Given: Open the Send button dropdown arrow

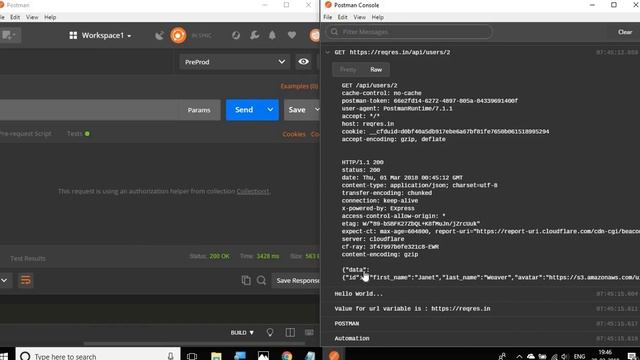Looking at the screenshot, I should (x=270, y=110).
